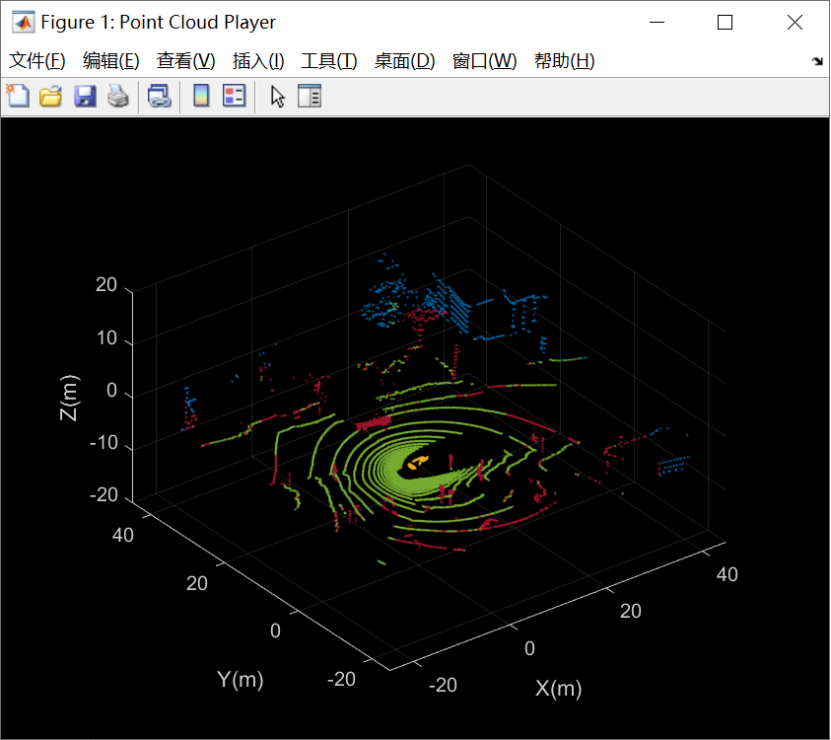The height and width of the screenshot is (740, 831).
Task: Open the 窗口(W) menu
Action: coord(484,61)
